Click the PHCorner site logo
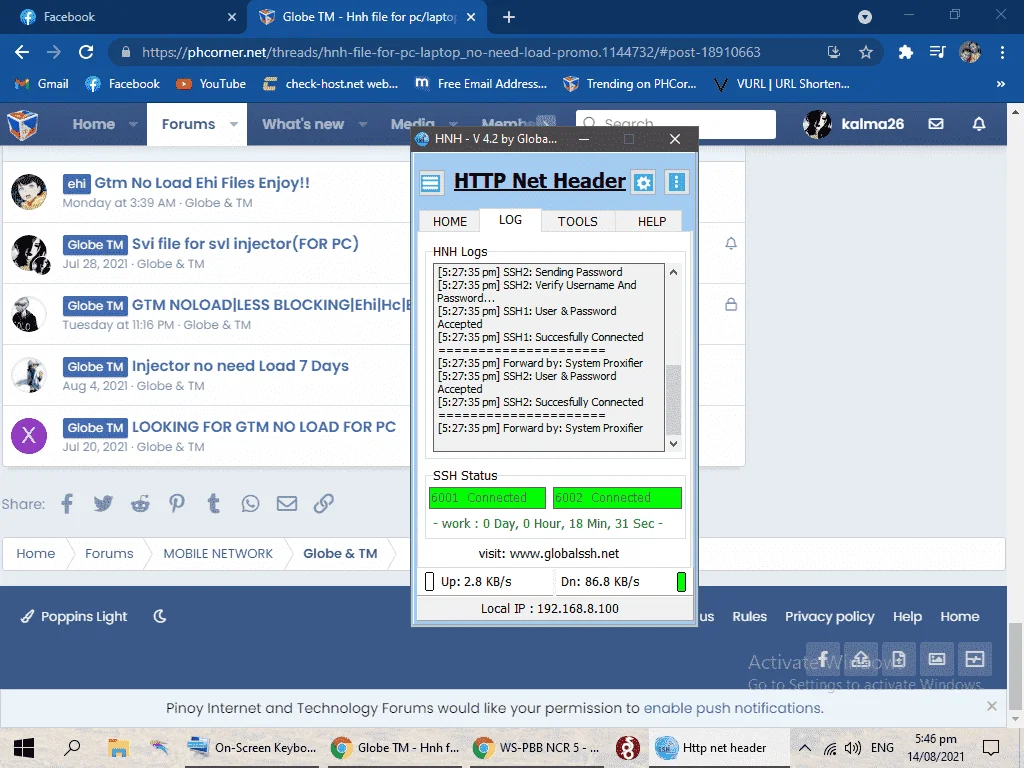This screenshot has height=768, width=1024. coord(23,124)
